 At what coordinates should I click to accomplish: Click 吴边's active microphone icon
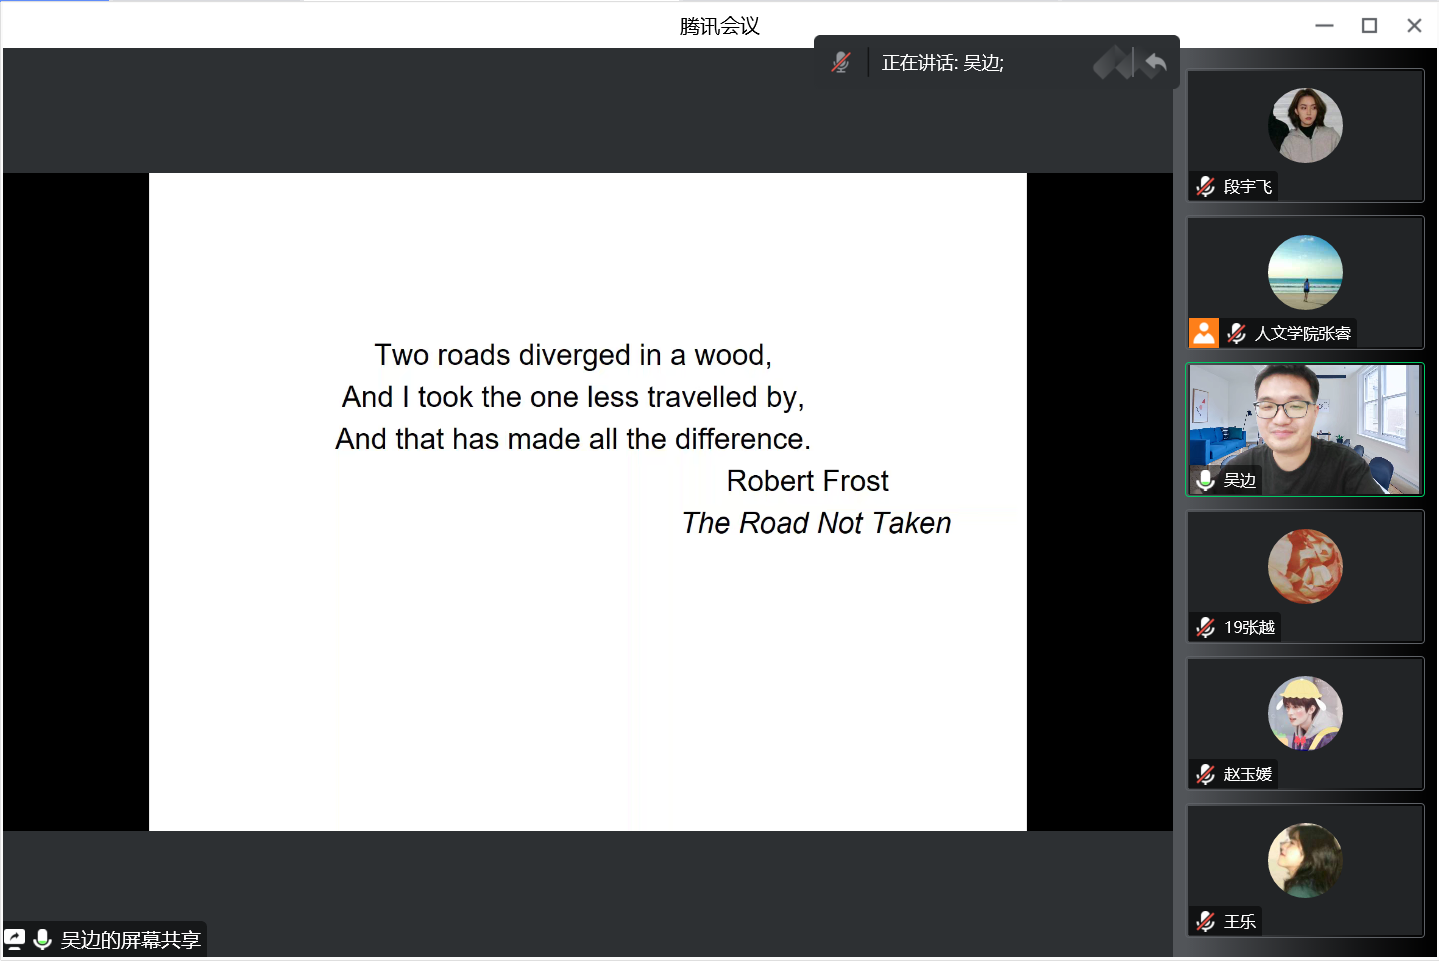(1206, 480)
